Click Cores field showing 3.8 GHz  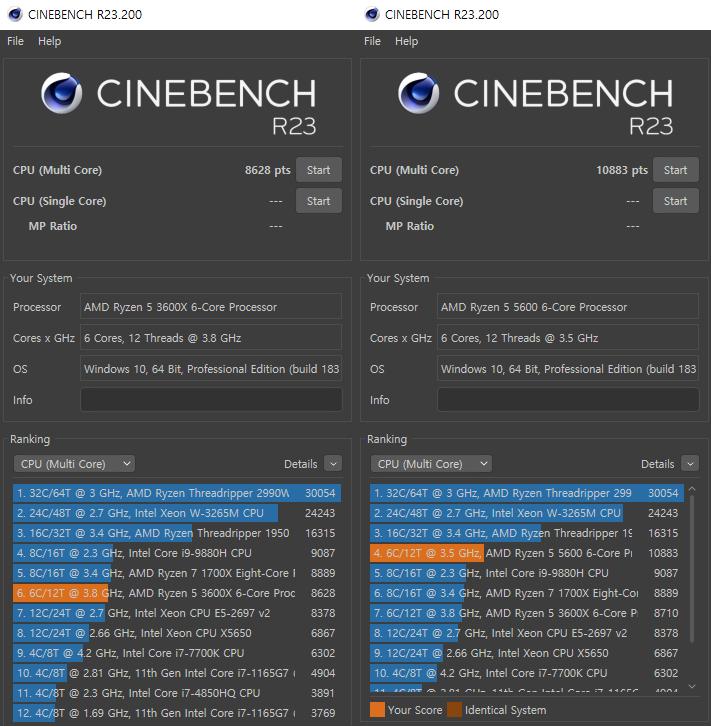(x=211, y=338)
